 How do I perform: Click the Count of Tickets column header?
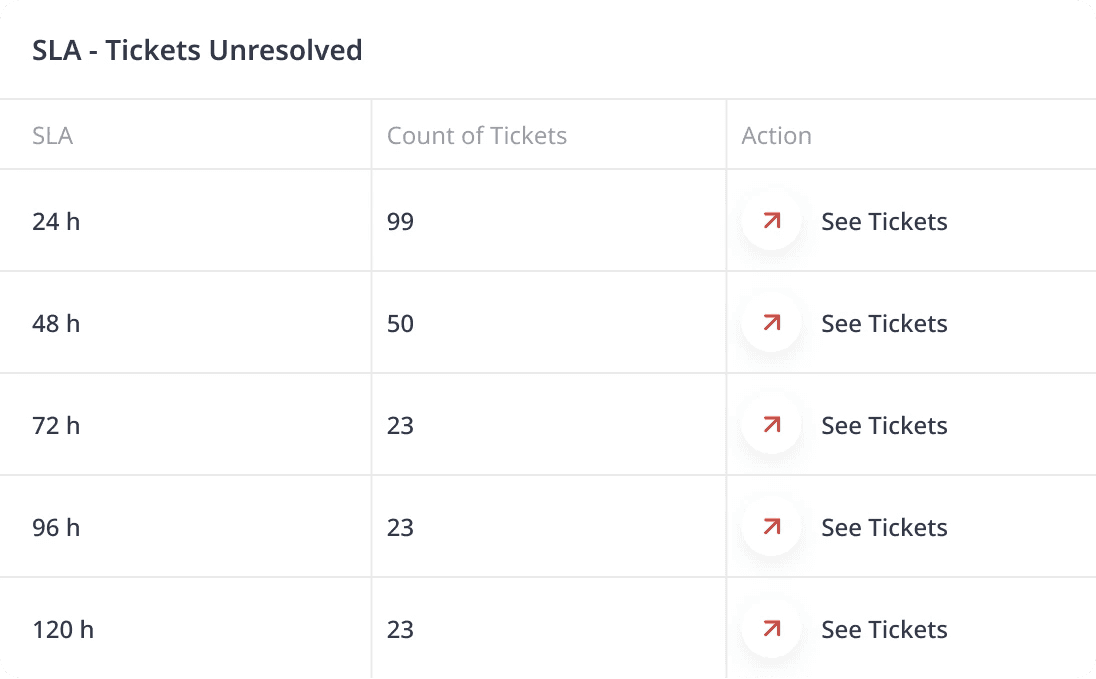click(x=477, y=136)
